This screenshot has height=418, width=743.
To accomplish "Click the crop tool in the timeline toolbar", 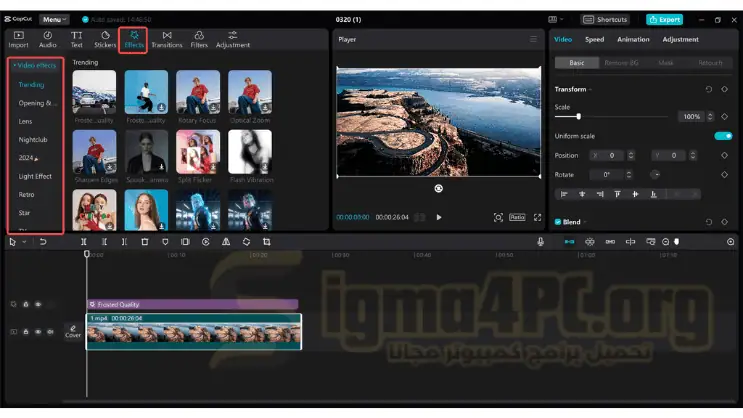I will 267,241.
